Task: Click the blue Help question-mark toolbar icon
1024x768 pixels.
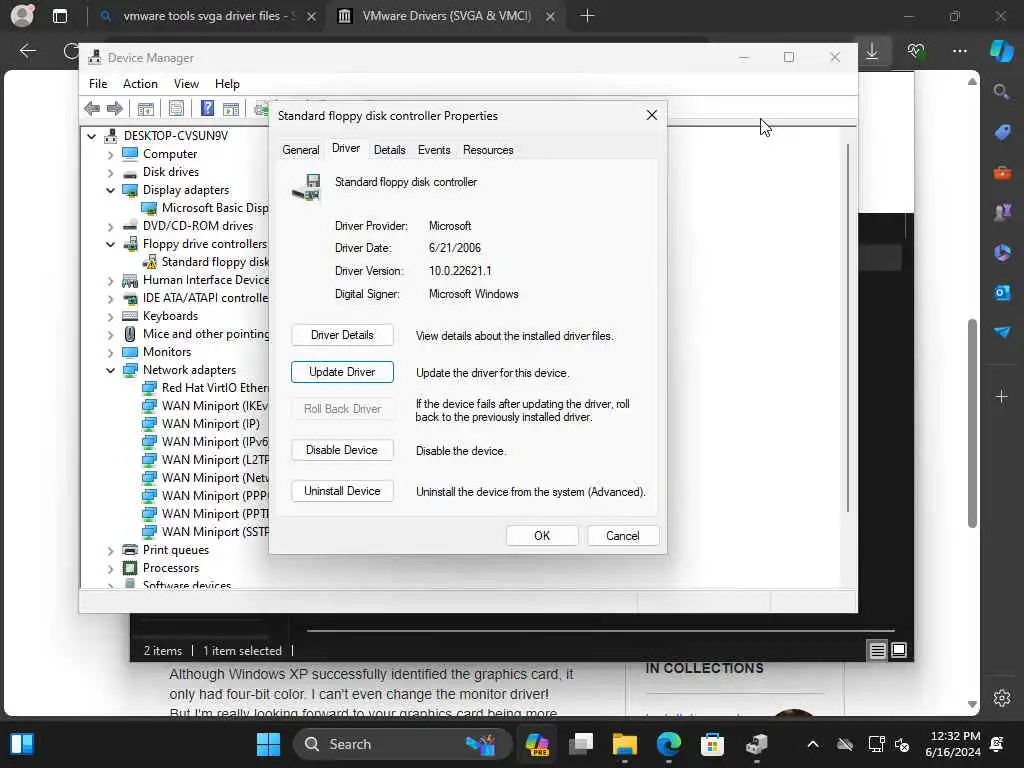Action: click(x=207, y=108)
